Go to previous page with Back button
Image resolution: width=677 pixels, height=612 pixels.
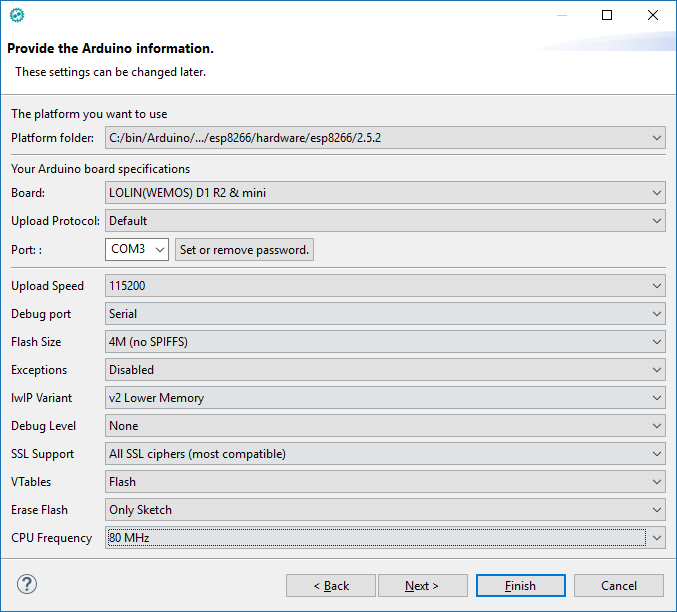(331, 586)
